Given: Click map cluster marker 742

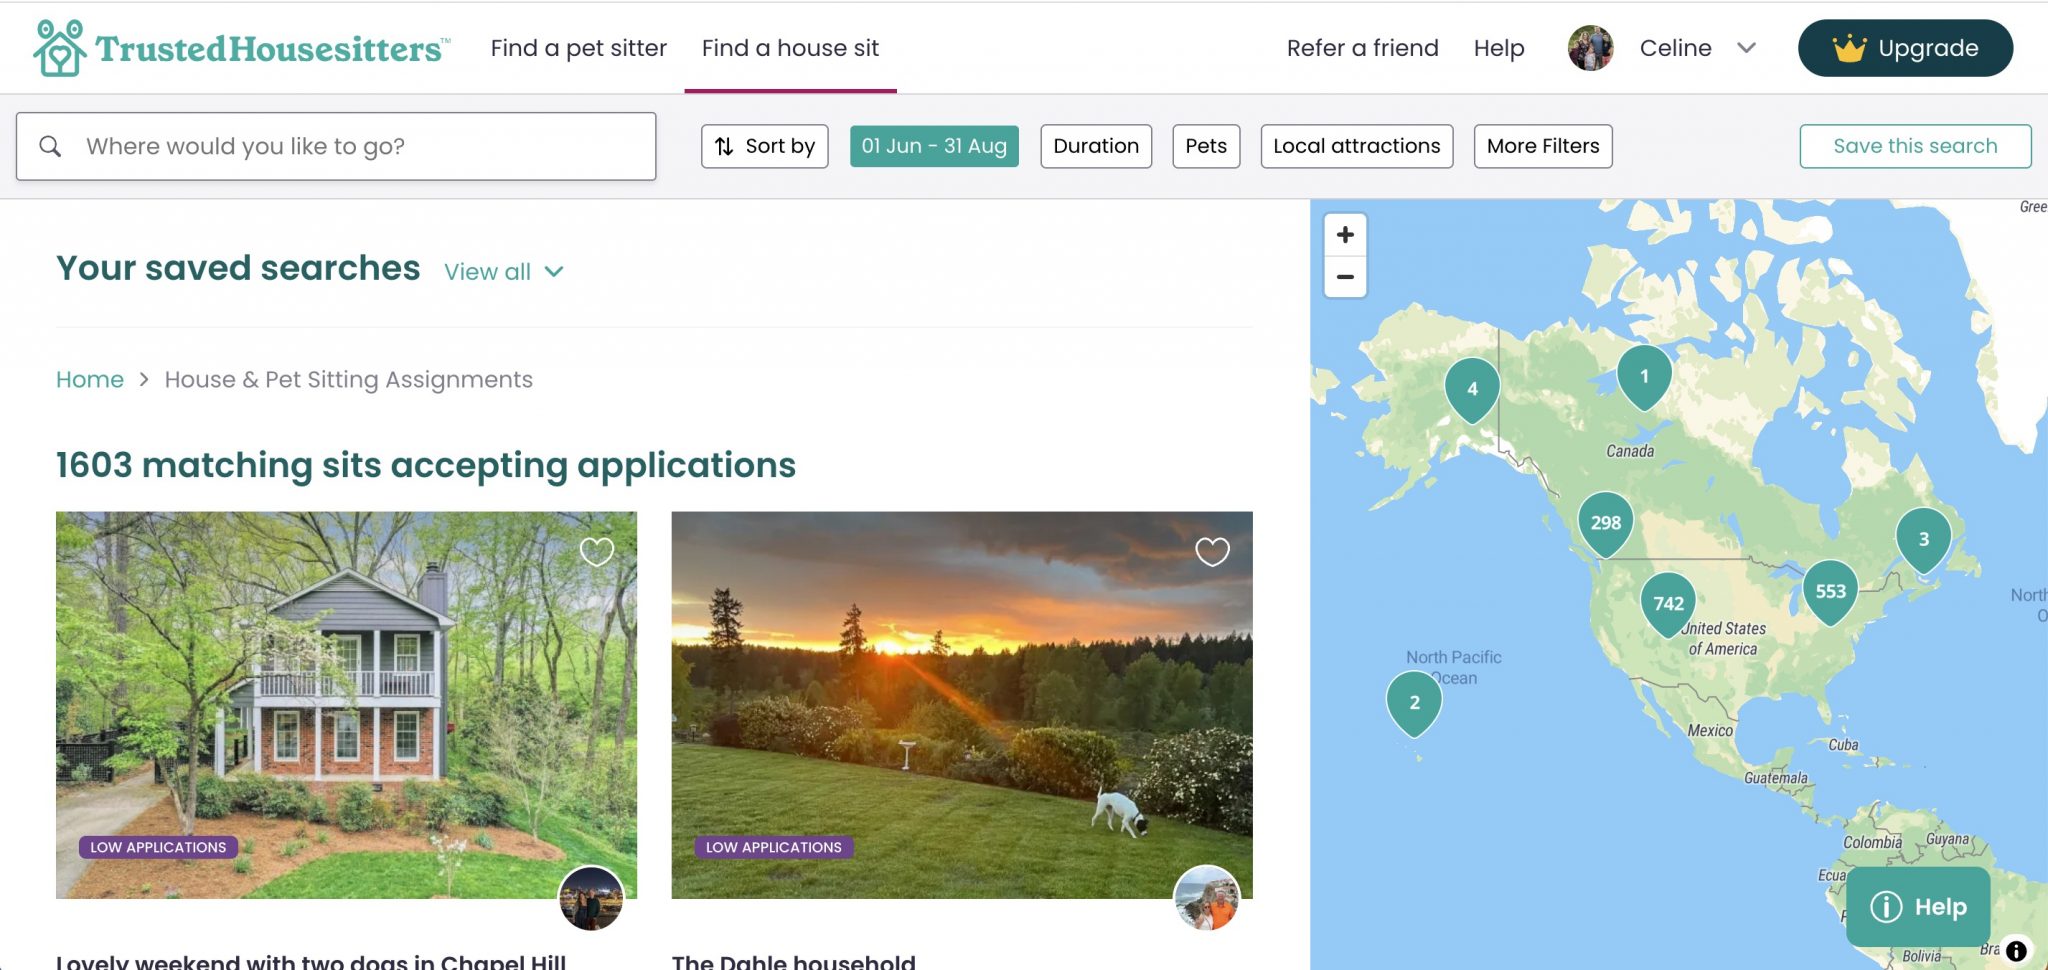Looking at the screenshot, I should click(x=1668, y=604).
